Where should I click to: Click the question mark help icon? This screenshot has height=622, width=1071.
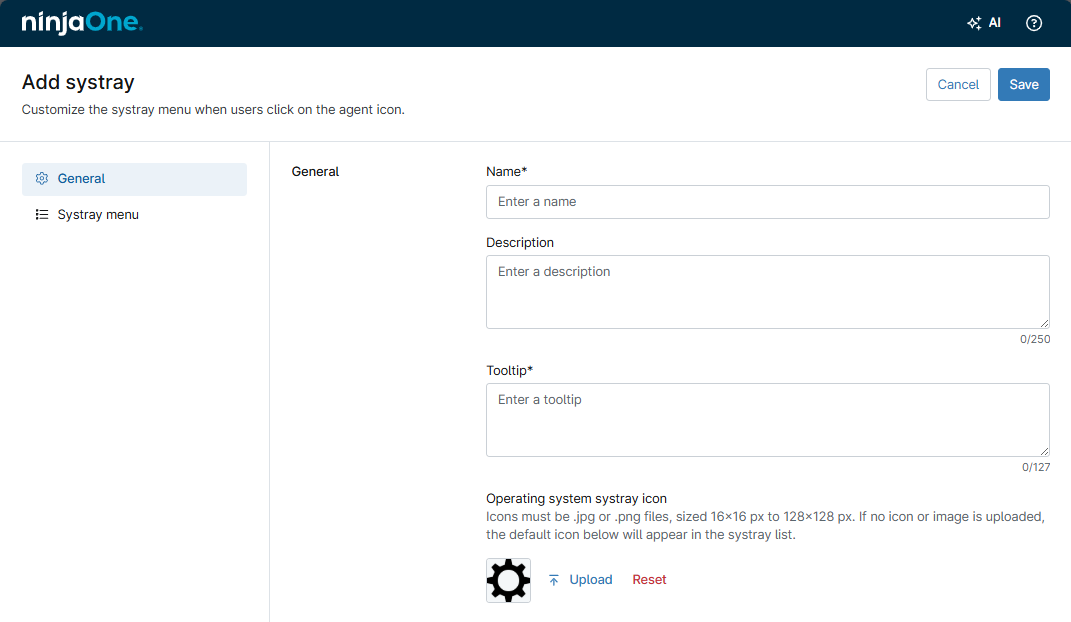1034,22
